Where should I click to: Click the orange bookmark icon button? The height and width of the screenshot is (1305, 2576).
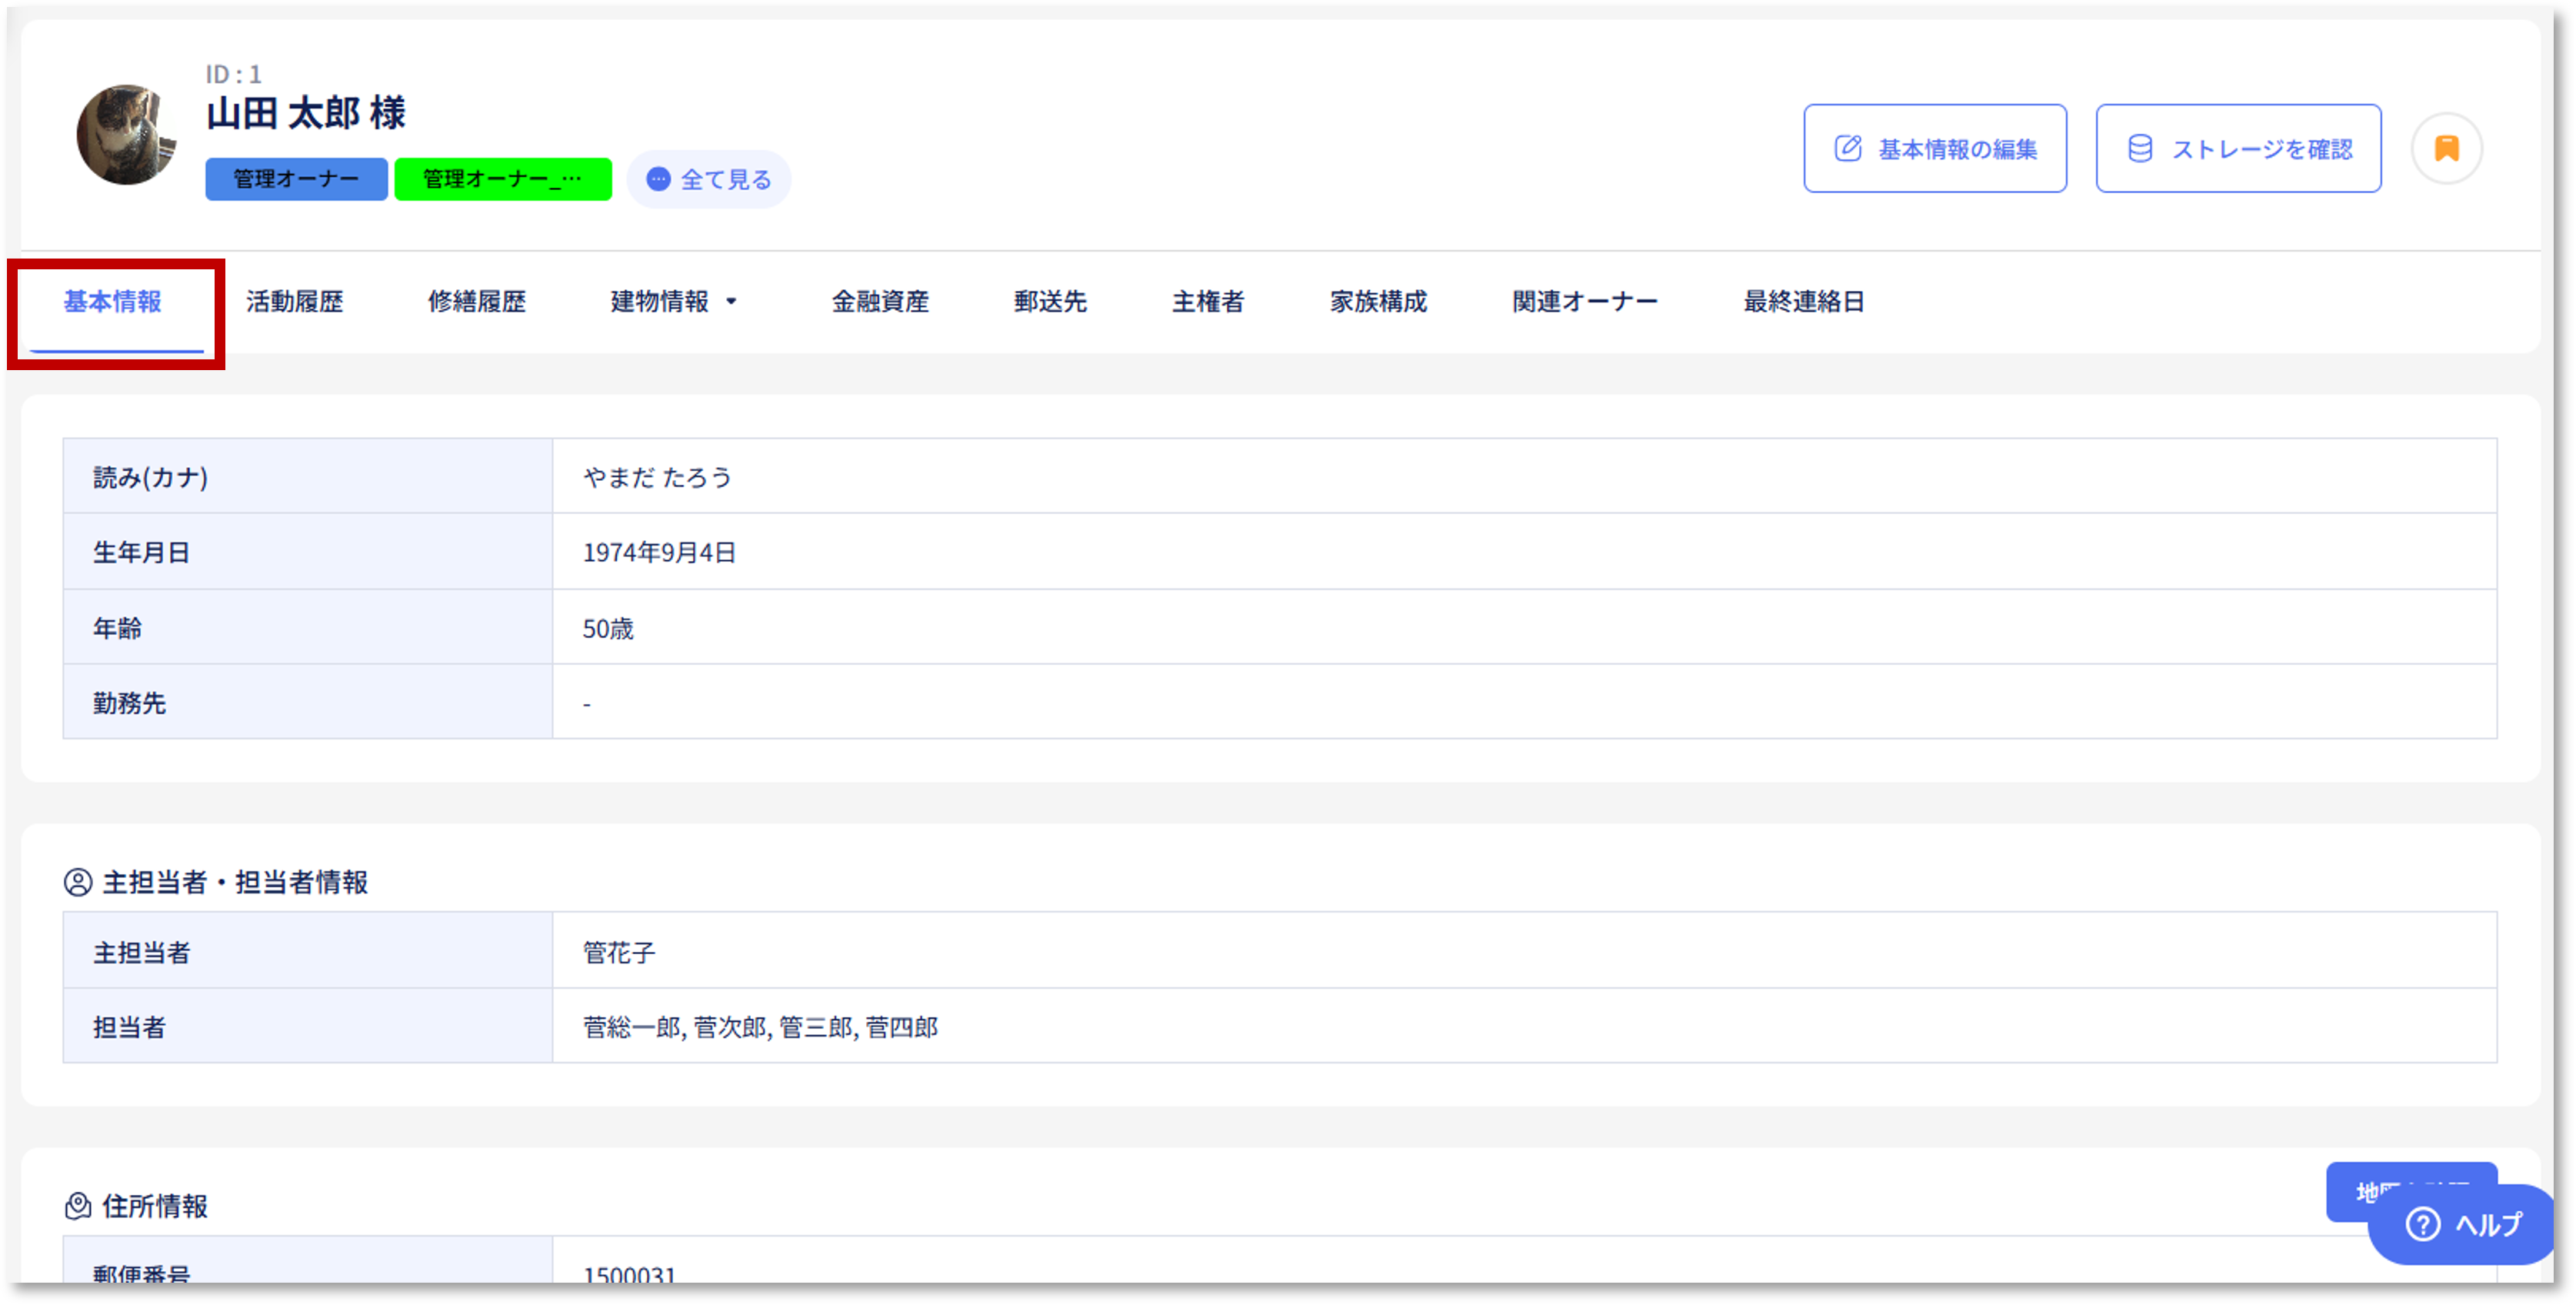click(2445, 149)
